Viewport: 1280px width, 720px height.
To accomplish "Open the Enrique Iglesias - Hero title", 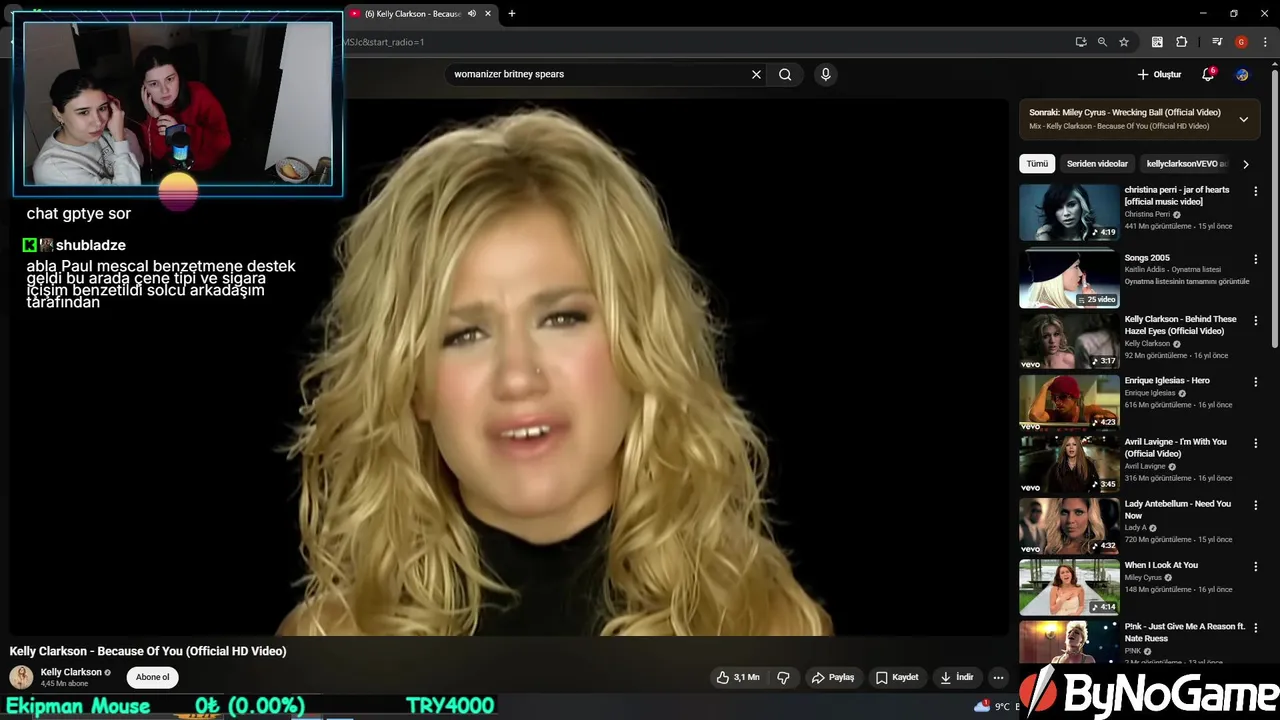I will point(1167,381).
